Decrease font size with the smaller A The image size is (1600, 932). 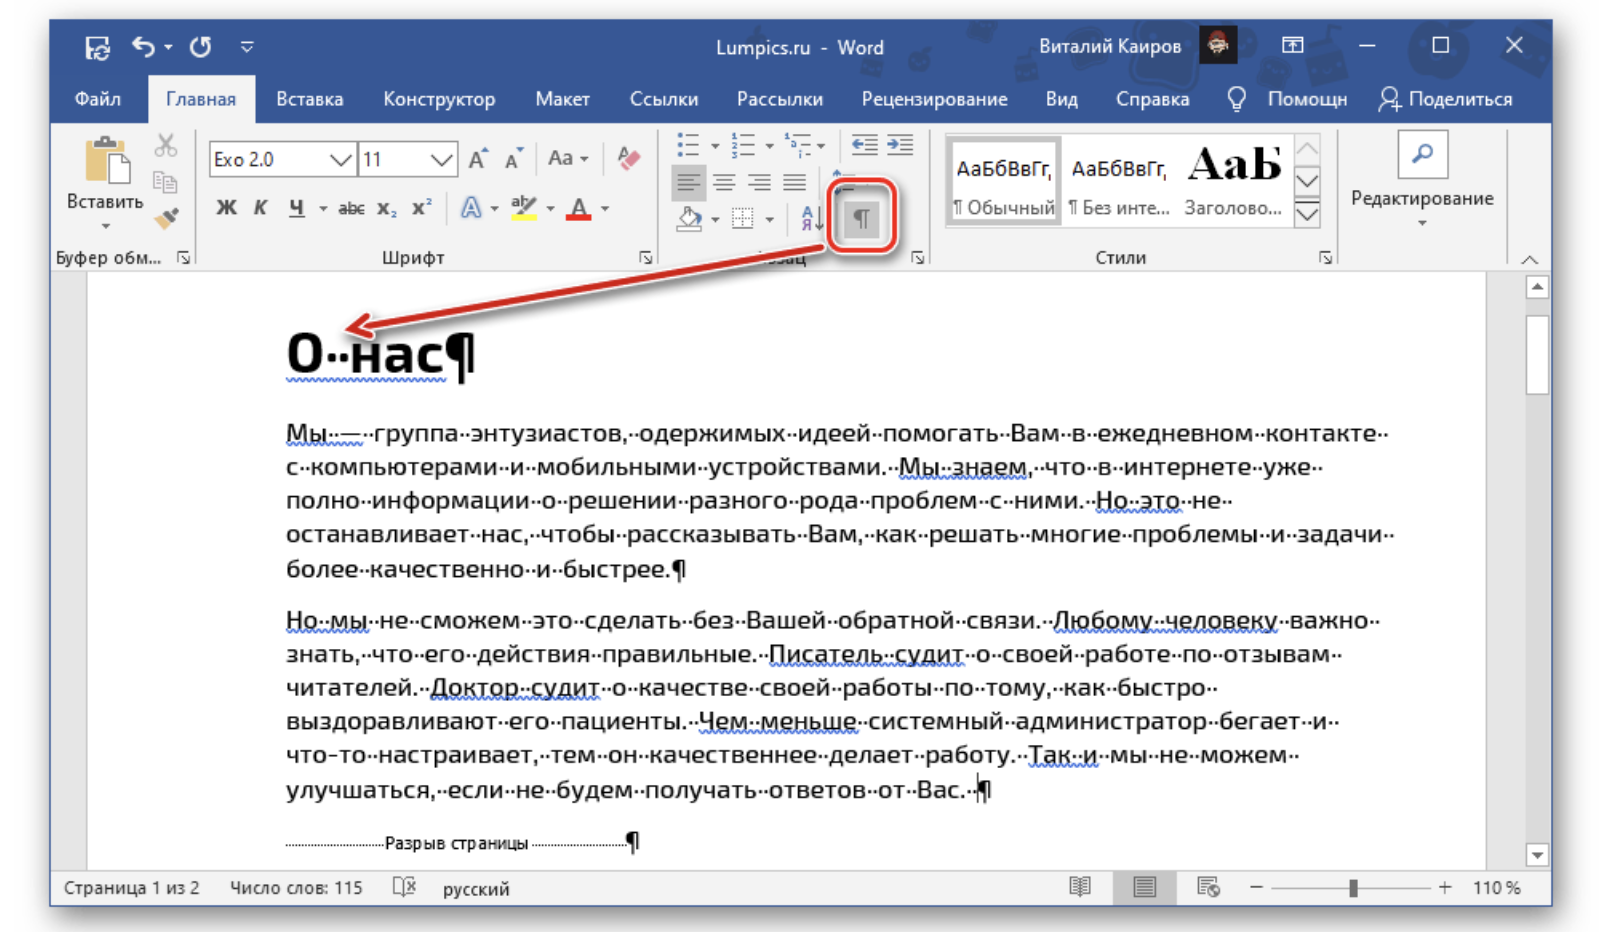[514, 159]
